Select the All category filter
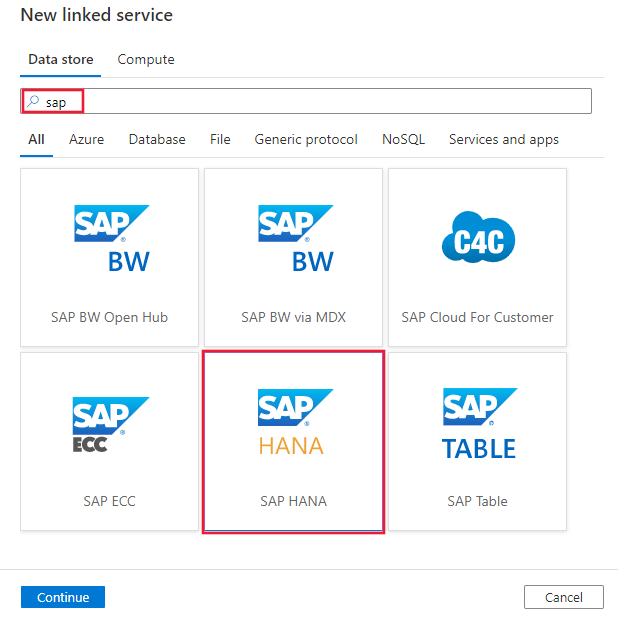This screenshot has height=621, width=618. [x=36, y=140]
